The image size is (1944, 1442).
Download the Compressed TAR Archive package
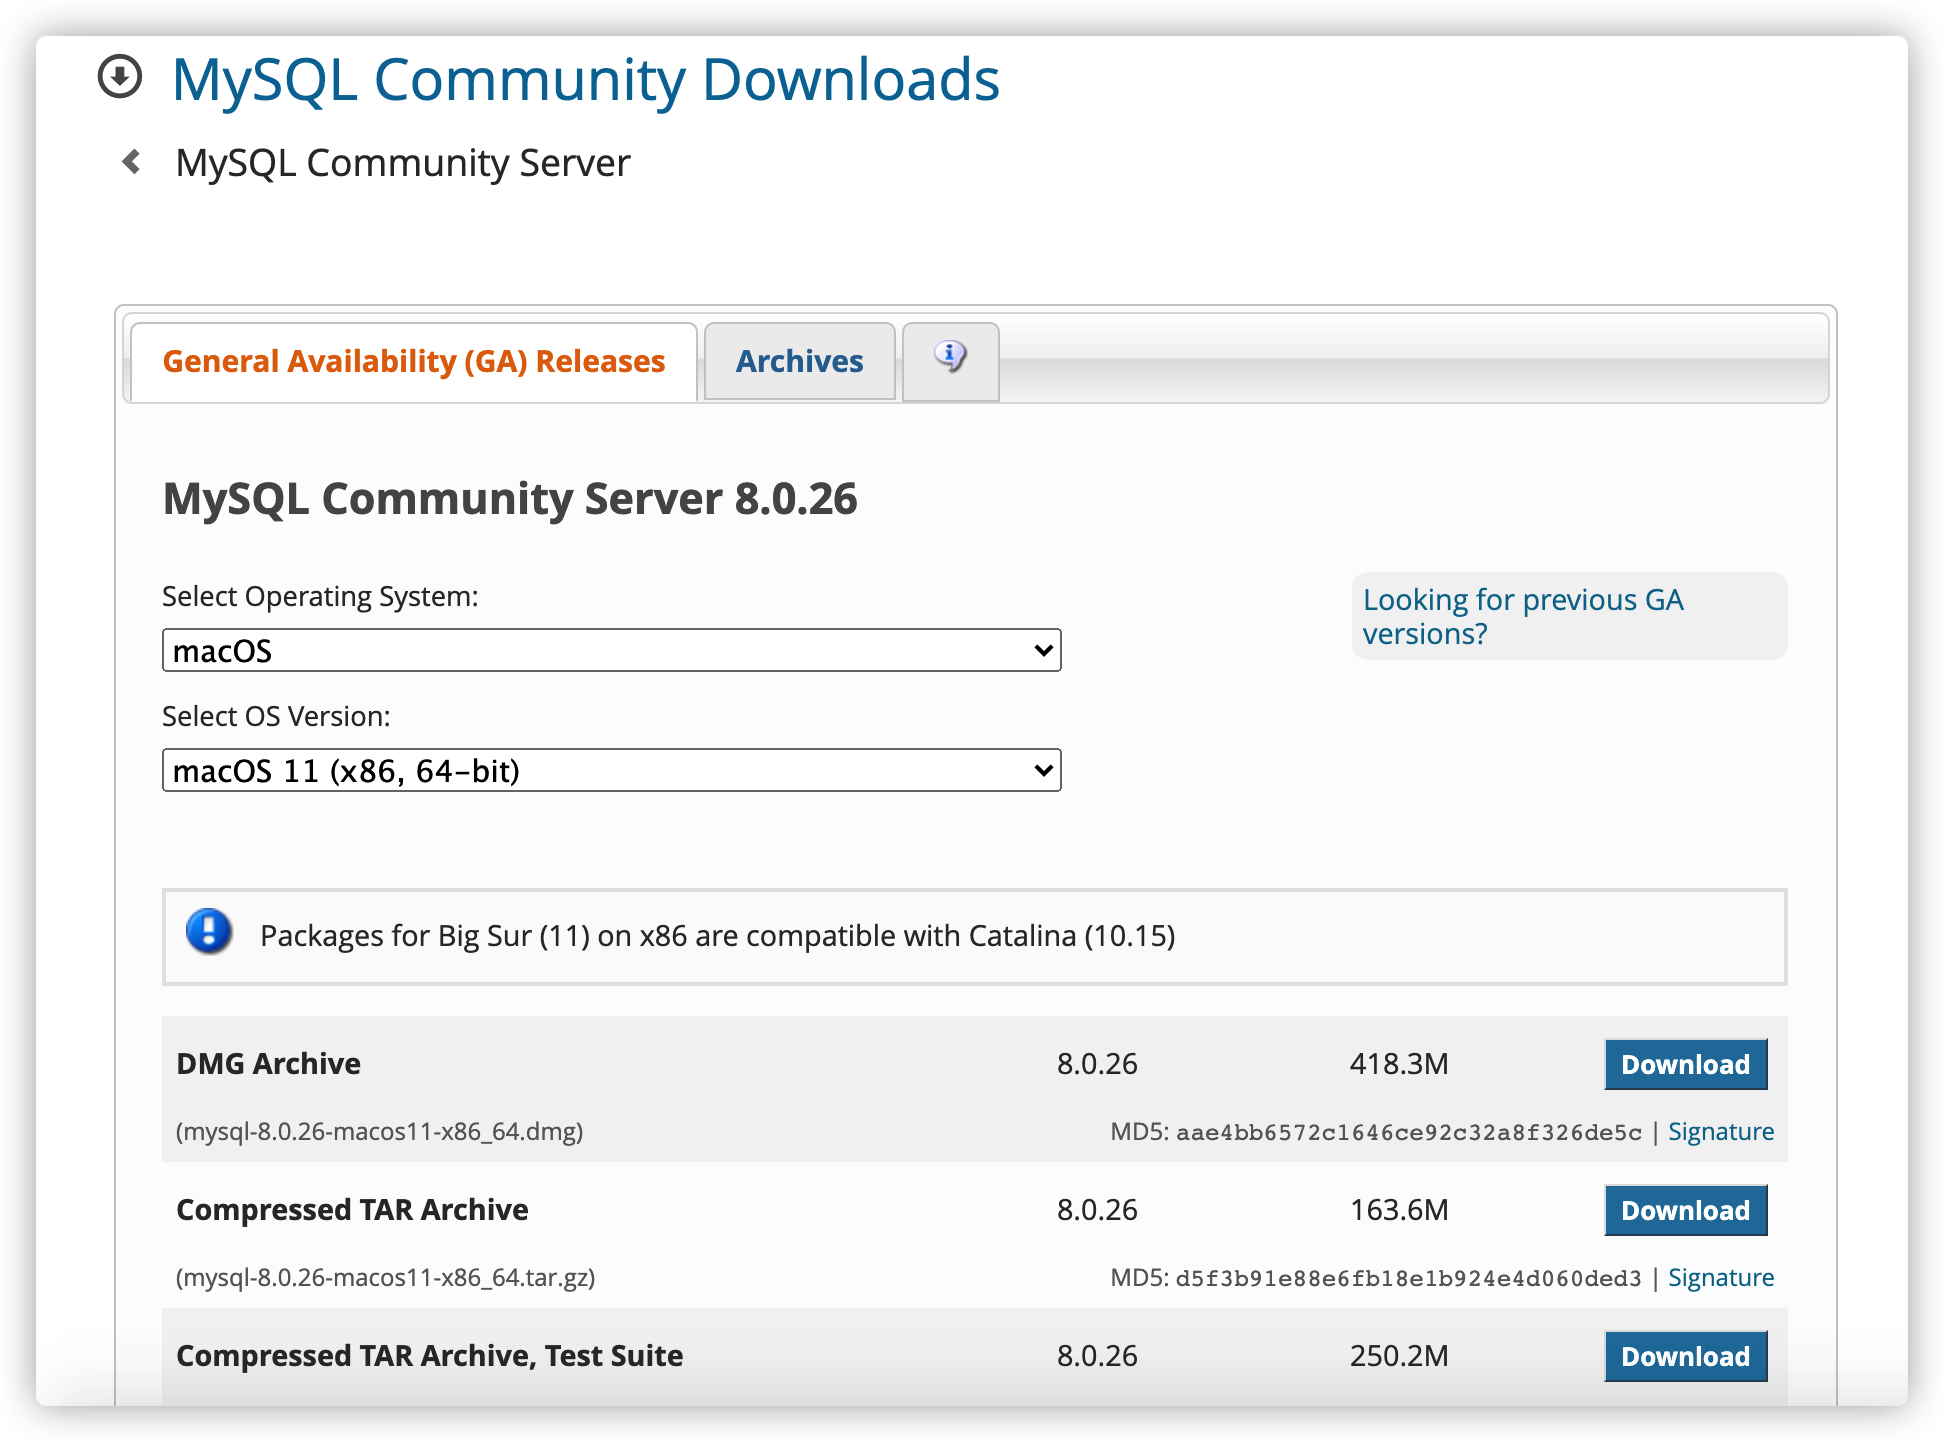point(1685,1210)
